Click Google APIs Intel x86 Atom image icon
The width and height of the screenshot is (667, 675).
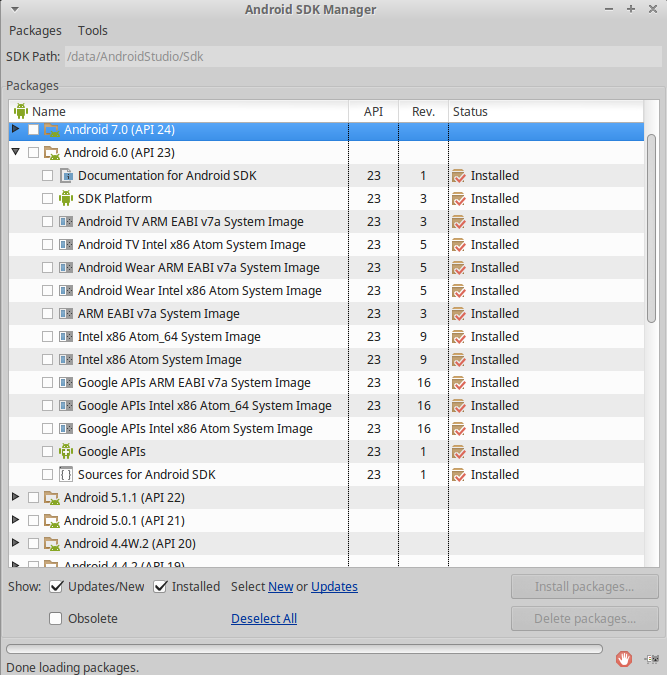click(66, 429)
